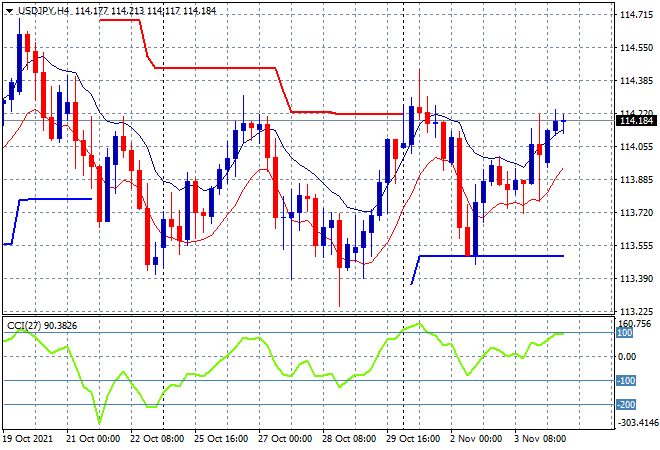This screenshot has width=660, height=450.
Task: Click the 21 Oct 00:00 time label
Action: [x=93, y=439]
